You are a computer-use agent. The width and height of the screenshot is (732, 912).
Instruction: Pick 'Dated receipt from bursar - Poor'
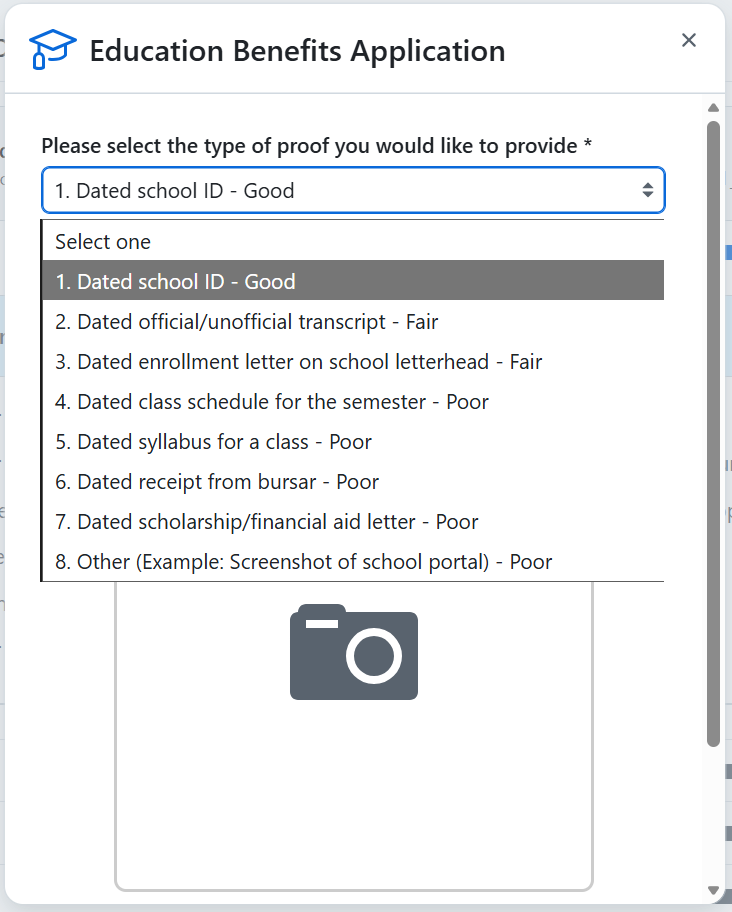217,482
